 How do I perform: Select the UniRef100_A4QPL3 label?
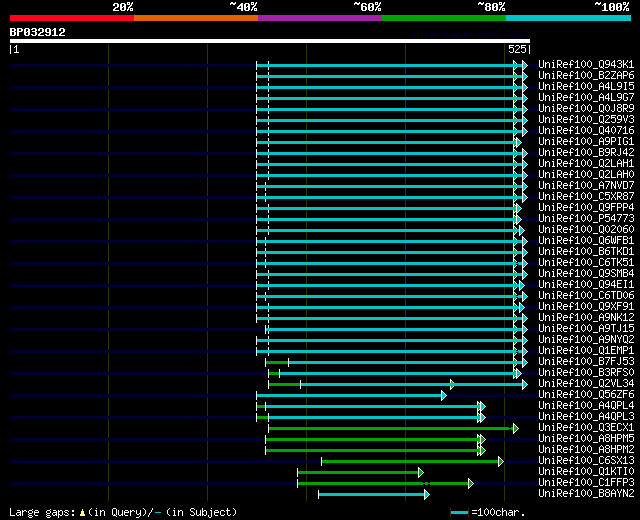click(586, 417)
